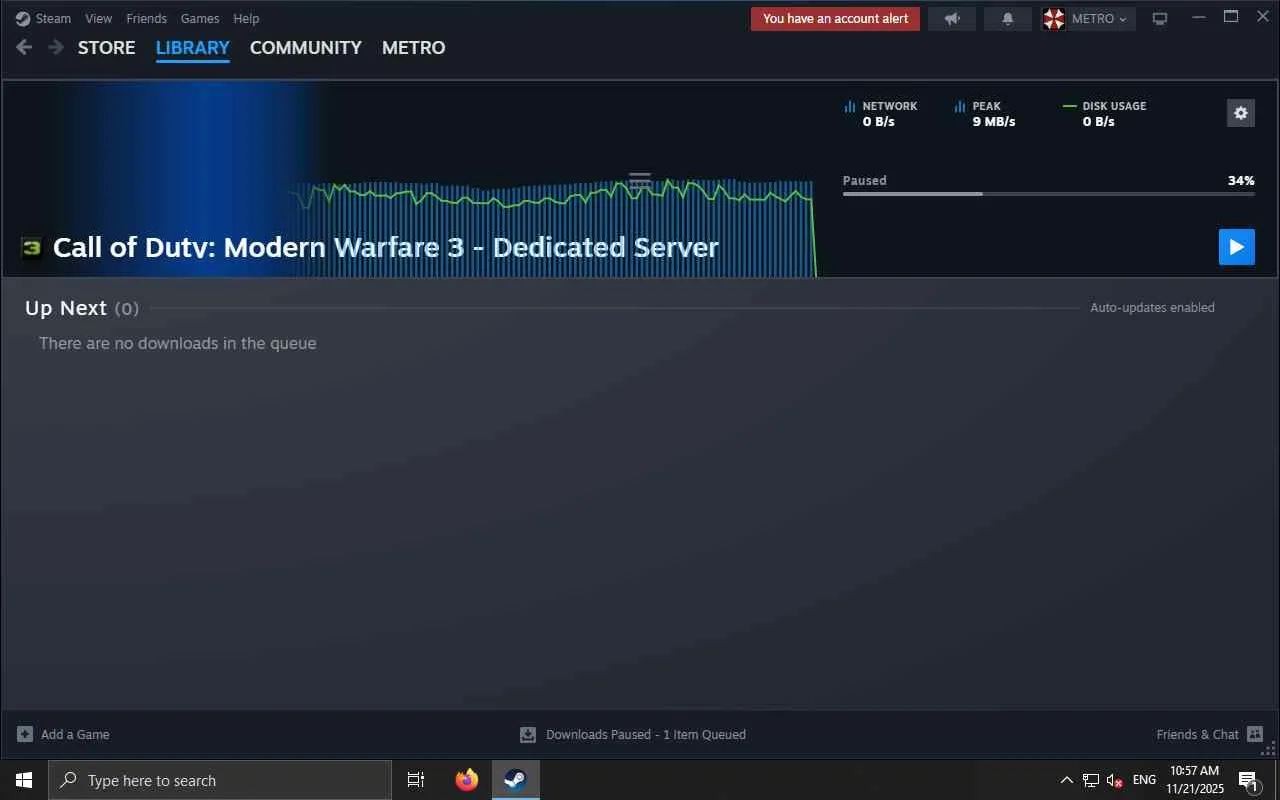Viewport: 1280px width, 800px height.
Task: Launch Firefox from the taskbar
Action: tap(467, 780)
